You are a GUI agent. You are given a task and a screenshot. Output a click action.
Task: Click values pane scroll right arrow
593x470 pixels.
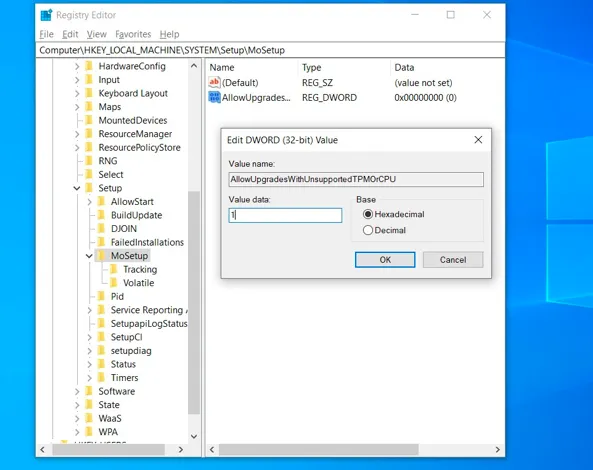pyautogui.click(x=497, y=450)
